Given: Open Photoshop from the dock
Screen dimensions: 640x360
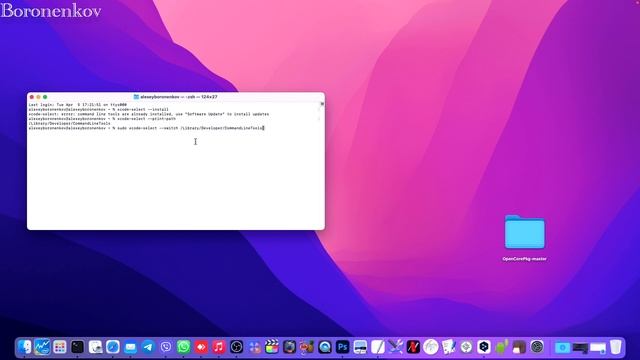Looking at the screenshot, I should [x=342, y=347].
